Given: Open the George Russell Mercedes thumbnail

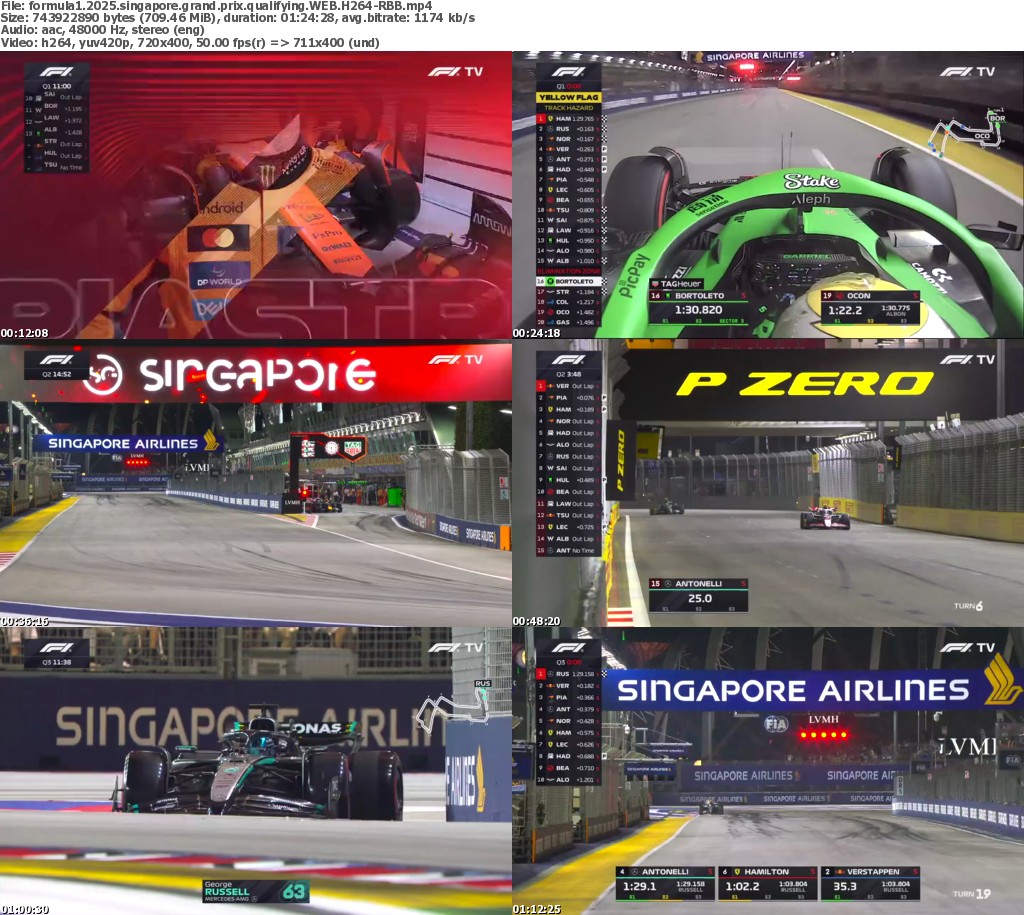Looking at the screenshot, I should [x=256, y=771].
